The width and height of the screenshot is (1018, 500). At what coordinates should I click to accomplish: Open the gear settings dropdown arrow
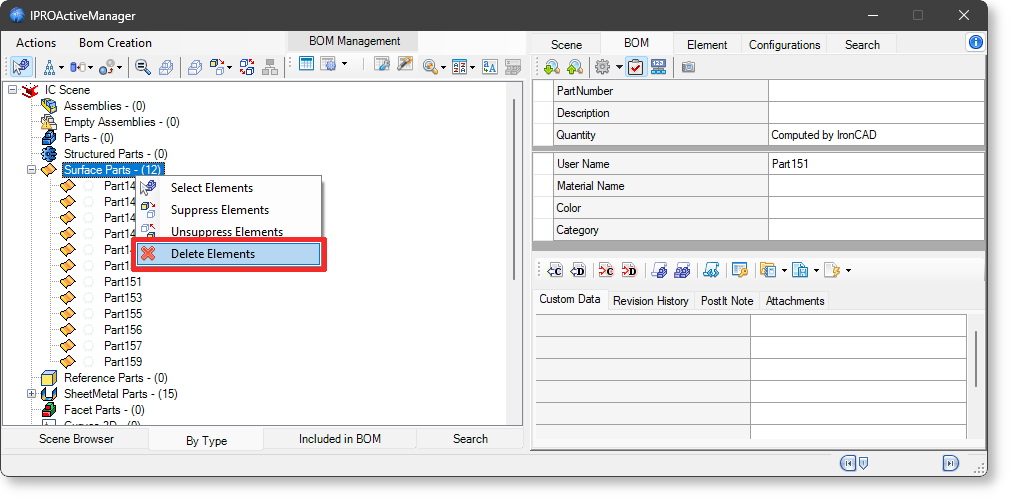click(619, 66)
